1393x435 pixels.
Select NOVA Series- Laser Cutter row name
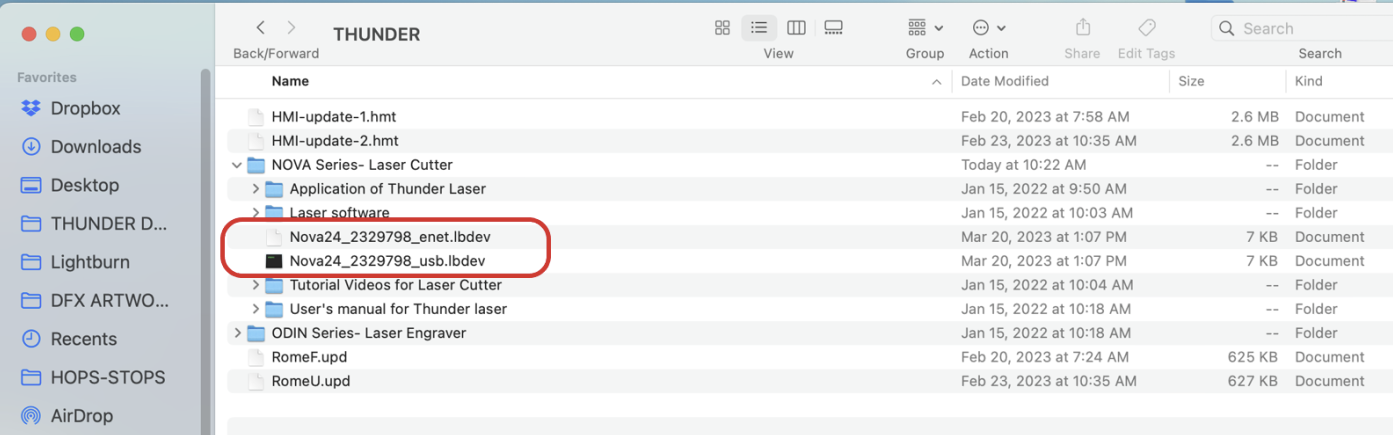click(362, 165)
